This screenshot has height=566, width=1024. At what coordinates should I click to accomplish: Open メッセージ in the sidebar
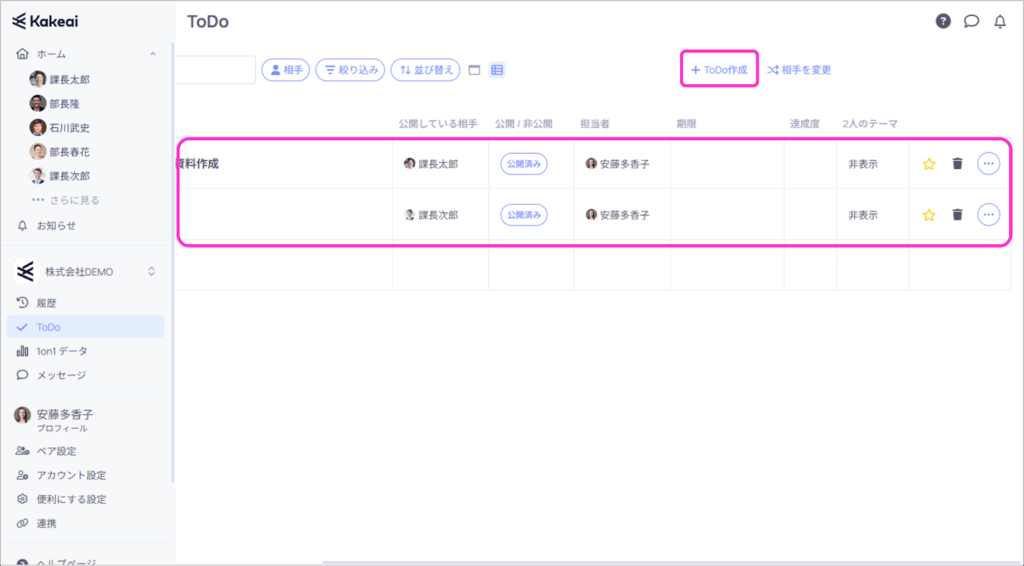(61, 375)
